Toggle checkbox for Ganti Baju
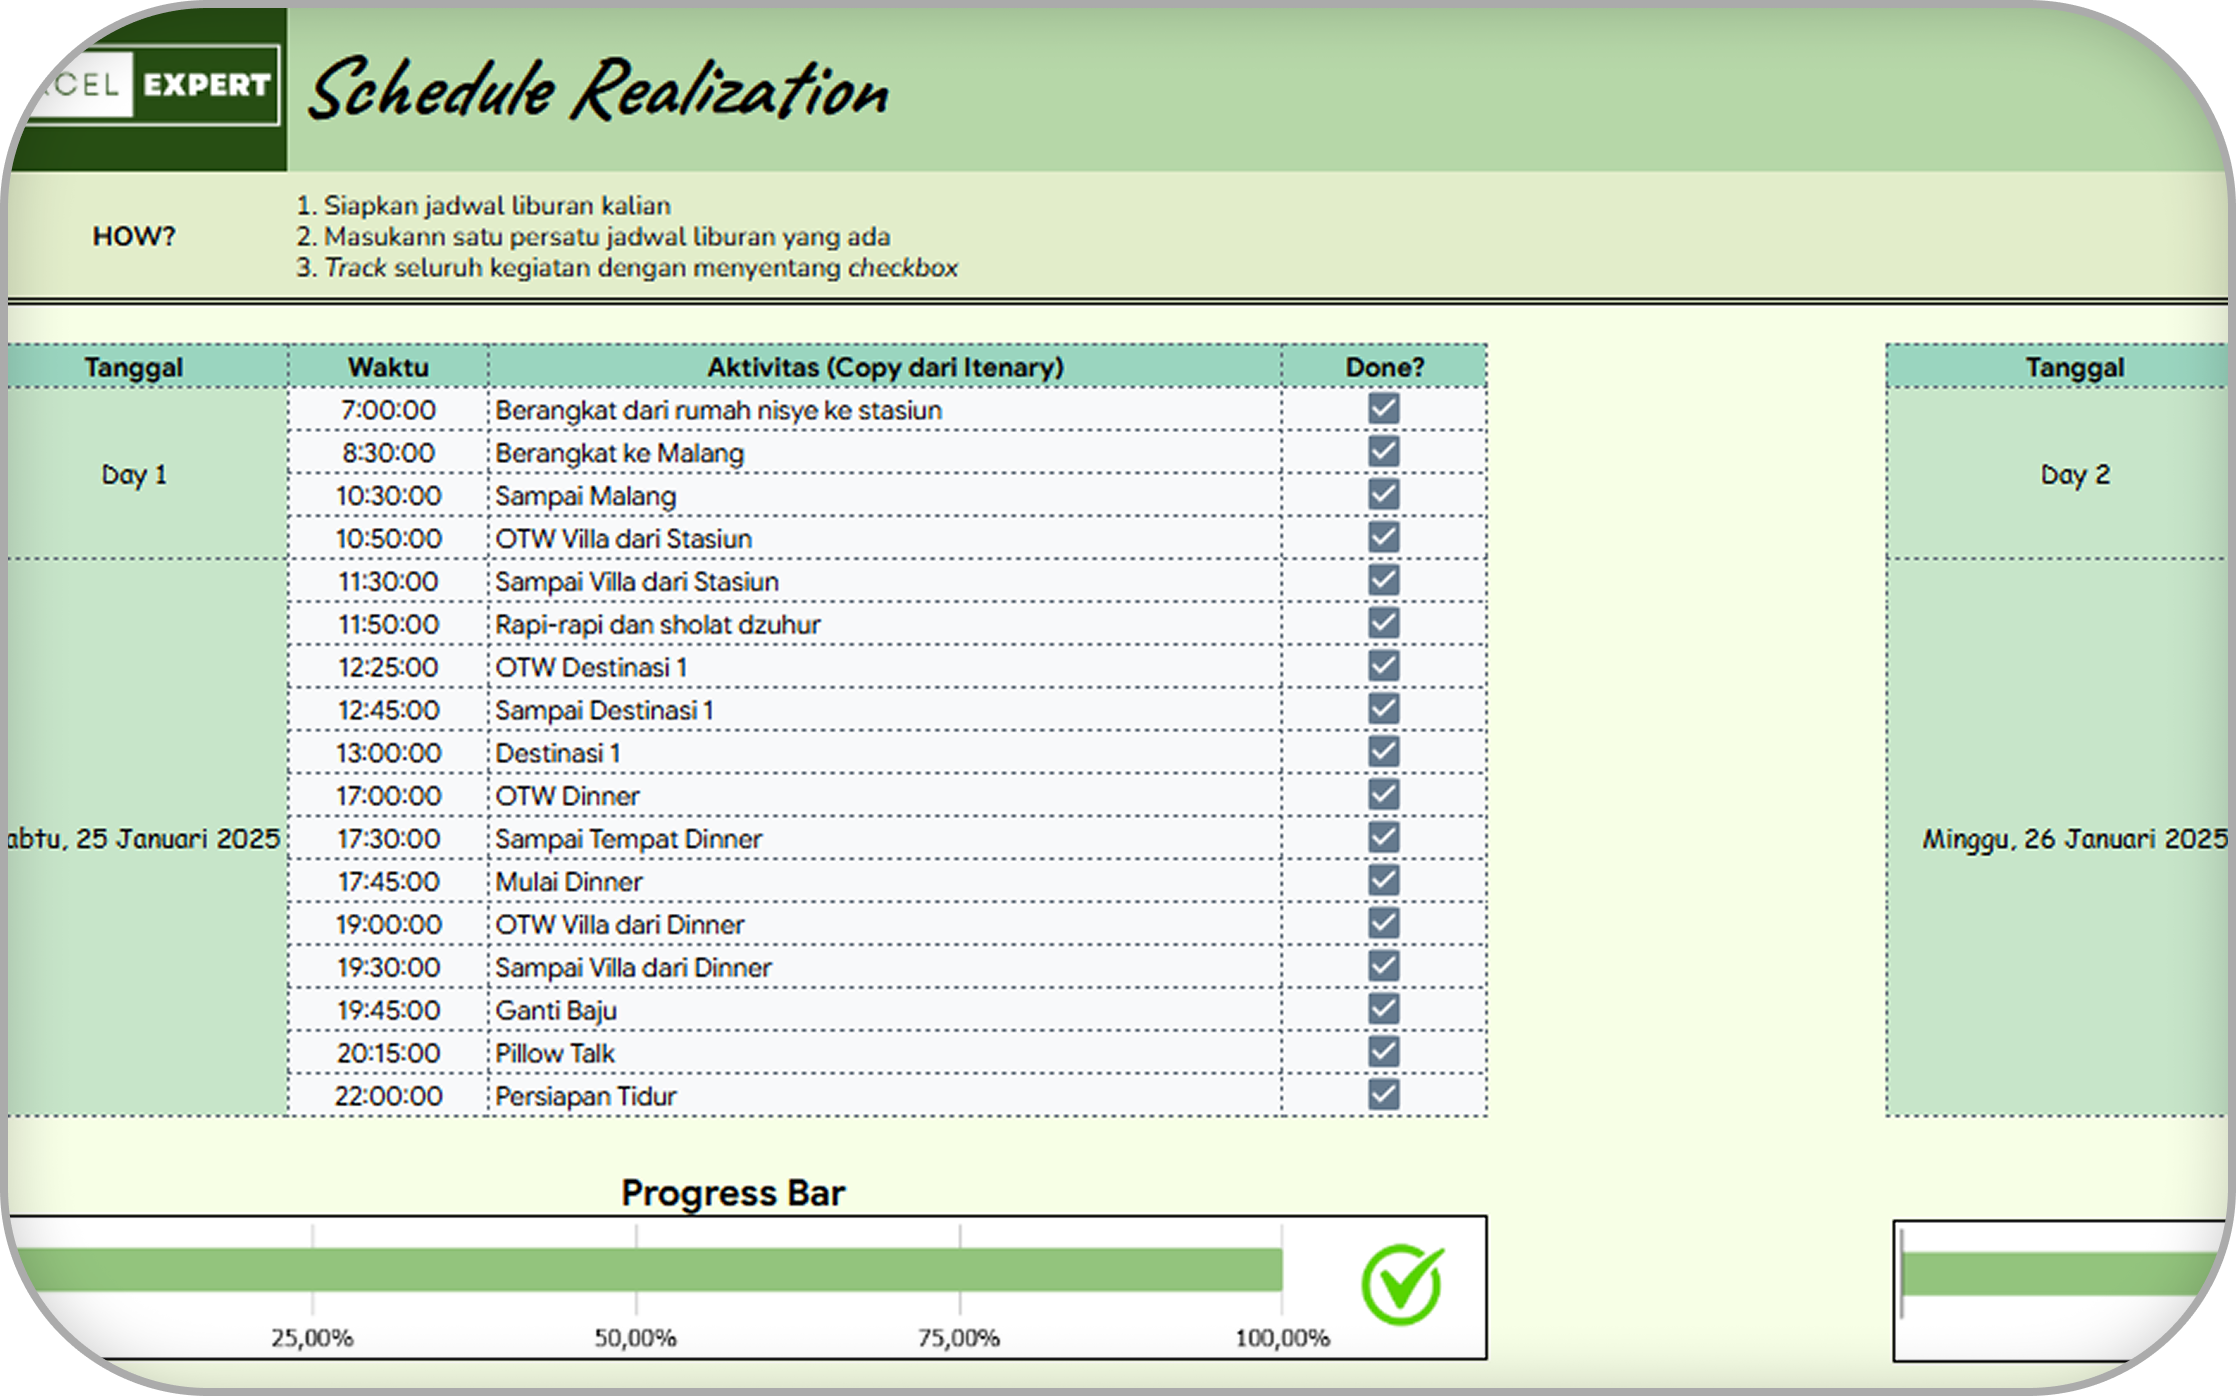2236x1396 pixels. pyautogui.click(x=1384, y=1009)
